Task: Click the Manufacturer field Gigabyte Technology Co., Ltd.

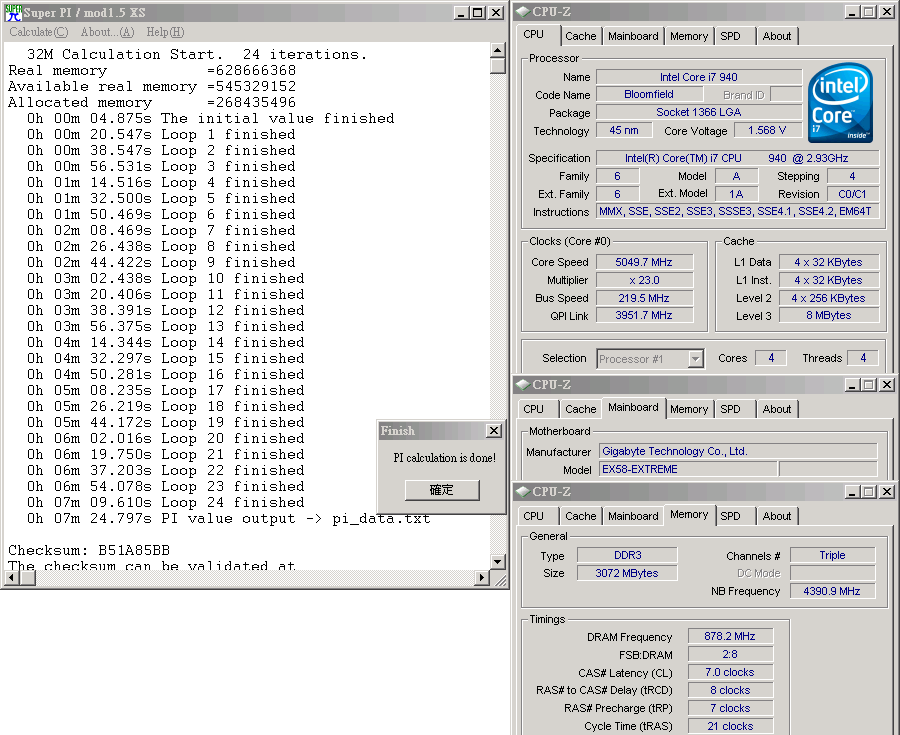Action: pos(738,452)
